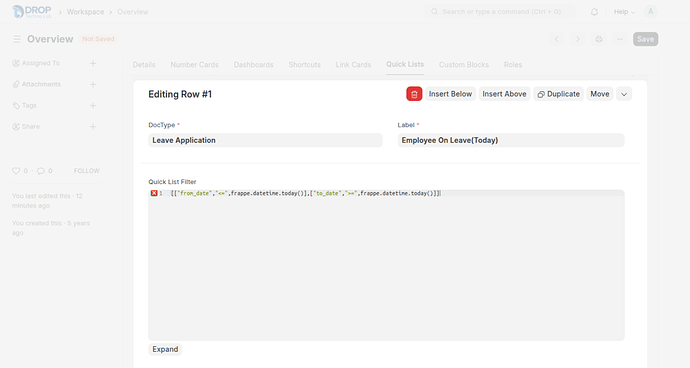690x368 pixels.
Task: Delete row with red trash icon
Action: [414, 94]
